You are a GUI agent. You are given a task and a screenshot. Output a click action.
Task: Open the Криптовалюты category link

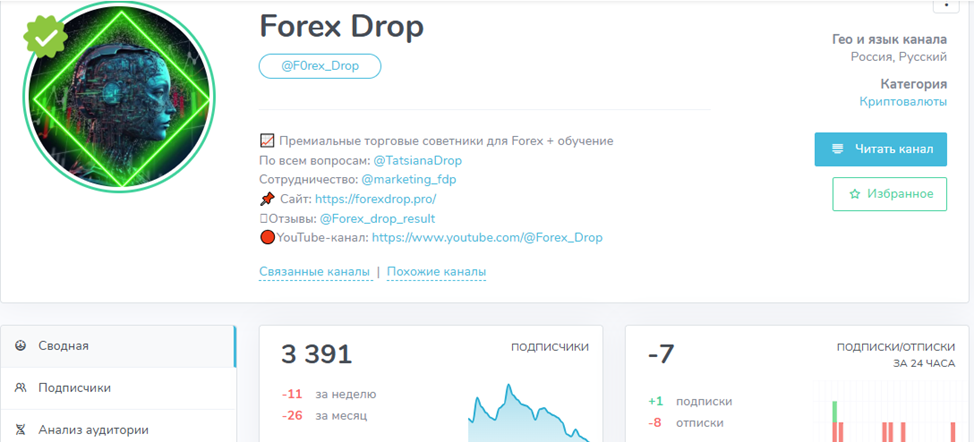(x=903, y=102)
